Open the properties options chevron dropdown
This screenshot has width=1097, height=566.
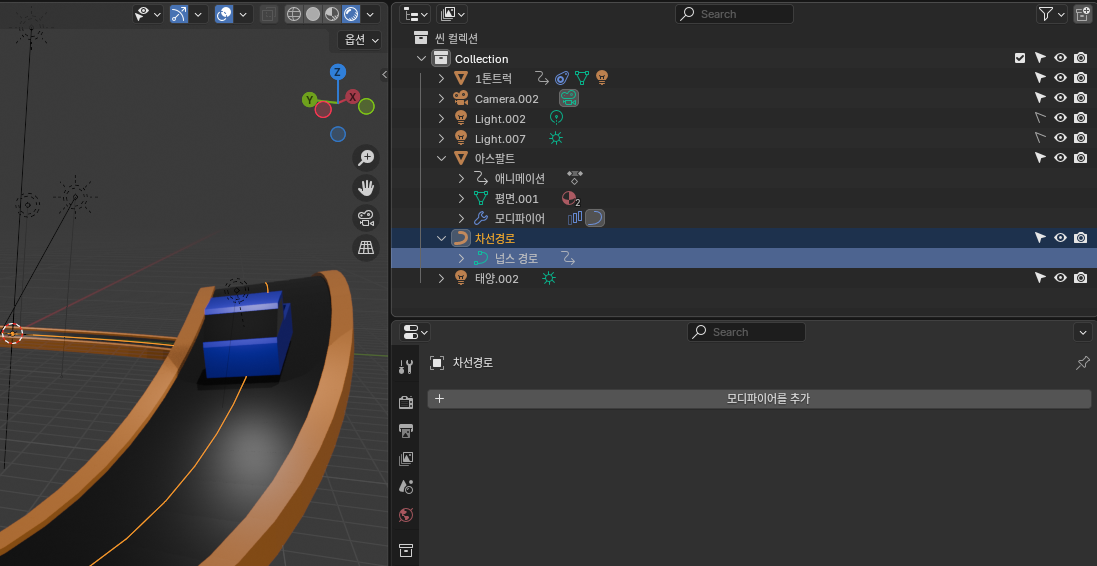1084,332
